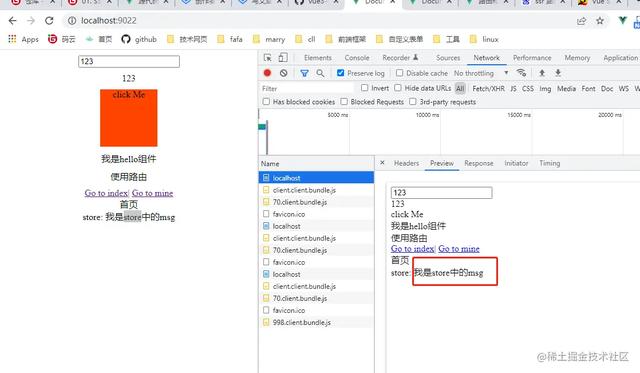
Task: Check the Has blocked cookies checkbox
Action: point(266,101)
